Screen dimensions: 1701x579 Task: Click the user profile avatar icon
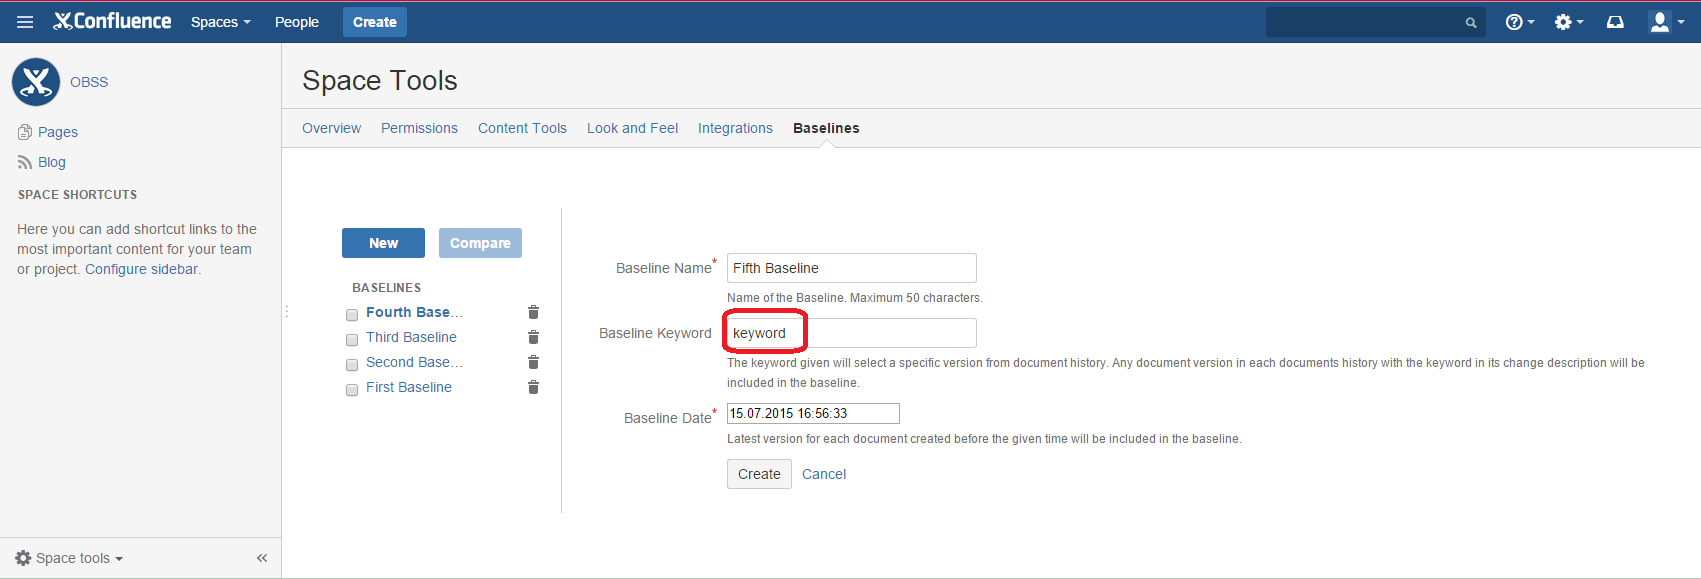click(x=1663, y=22)
